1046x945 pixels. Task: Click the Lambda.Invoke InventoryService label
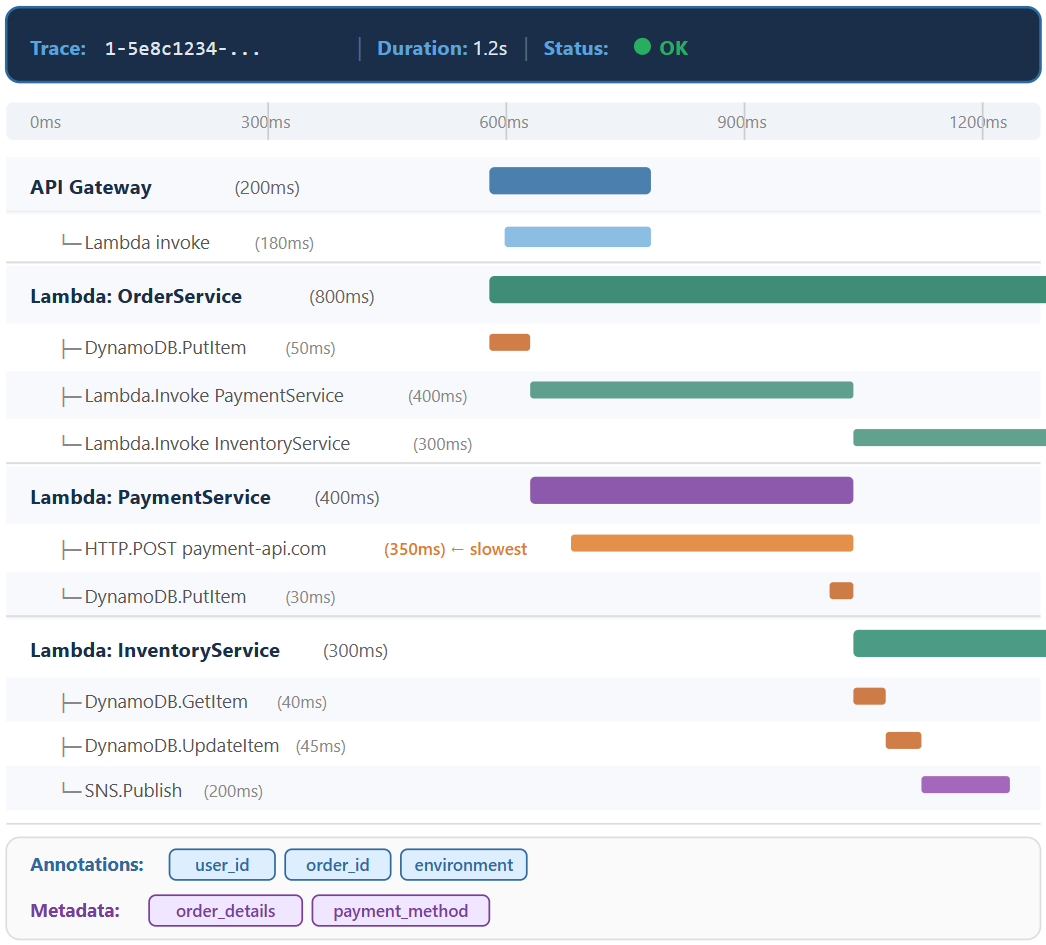click(x=217, y=444)
